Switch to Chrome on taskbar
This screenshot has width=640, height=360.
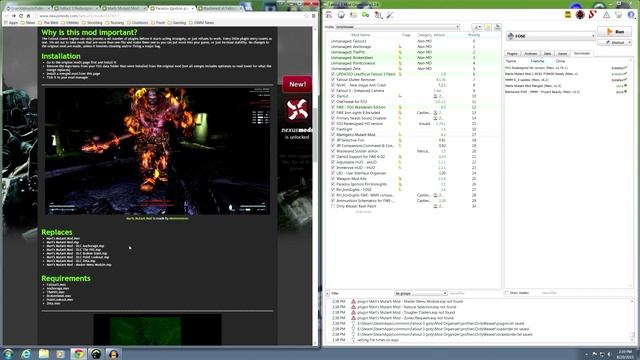[x=78, y=354]
